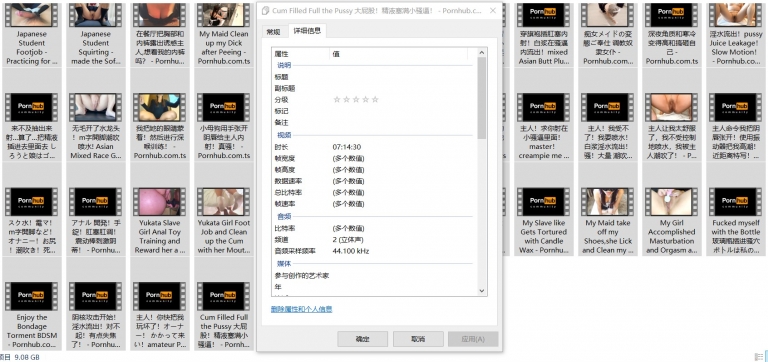Switch to the 常规 tab

click(273, 31)
